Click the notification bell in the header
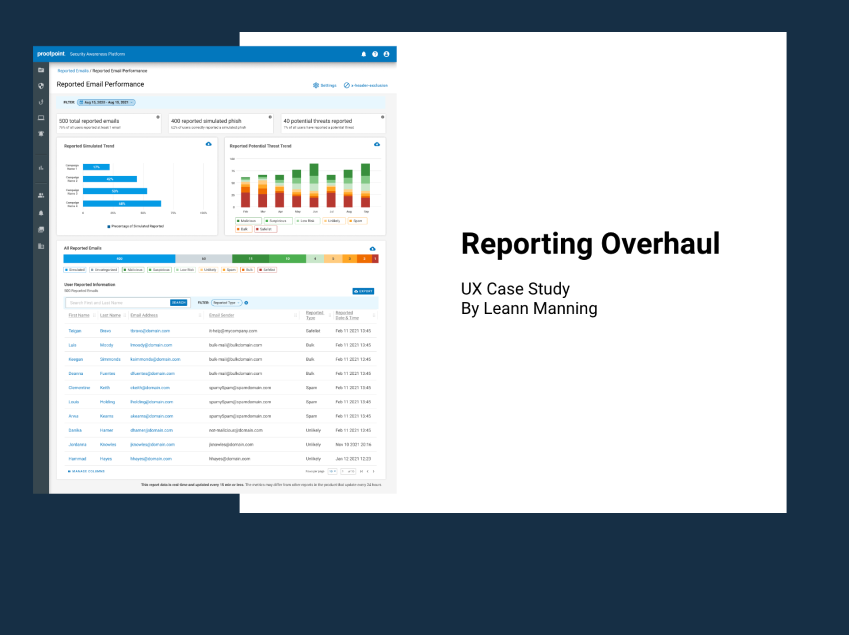The width and height of the screenshot is (849, 635). [363, 54]
